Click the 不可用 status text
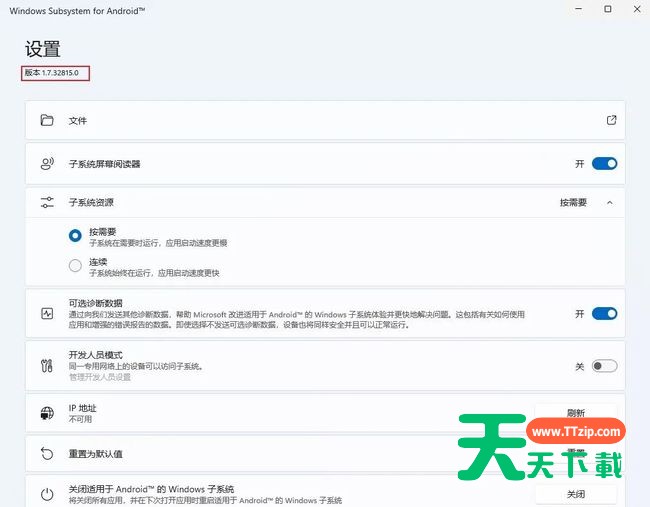This screenshot has height=507, width=650. (80, 419)
